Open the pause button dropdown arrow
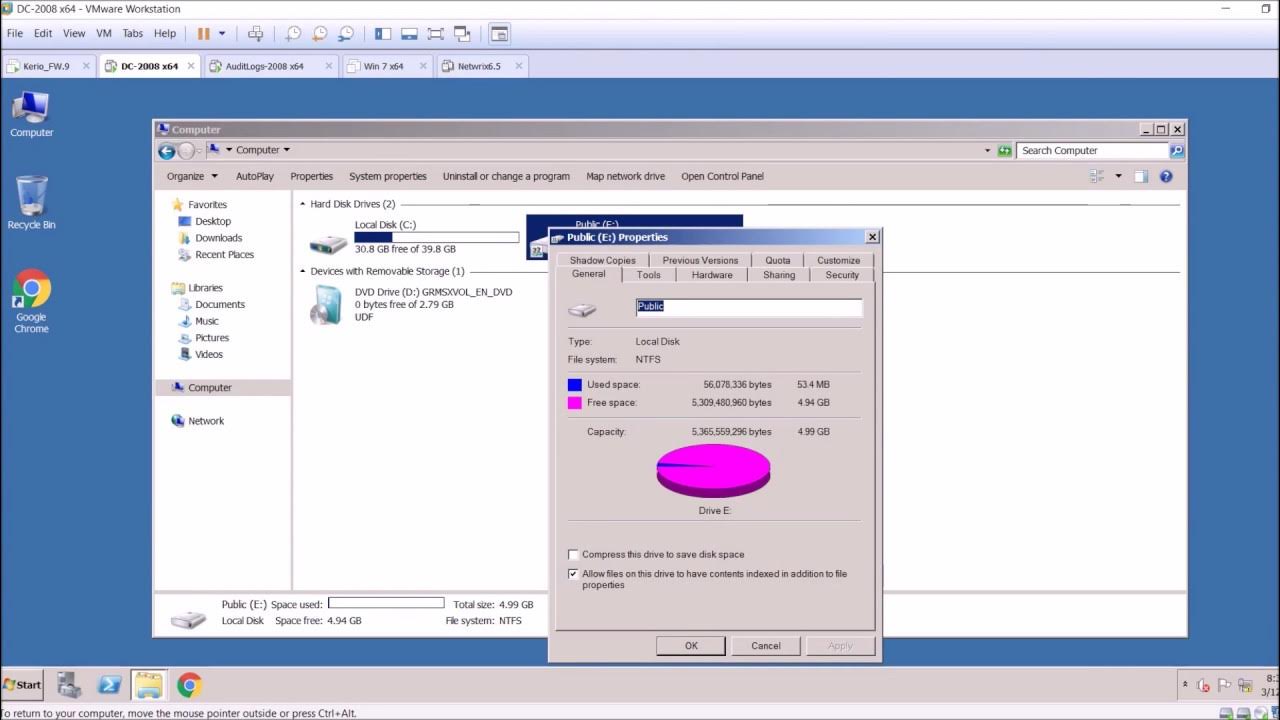 point(222,33)
